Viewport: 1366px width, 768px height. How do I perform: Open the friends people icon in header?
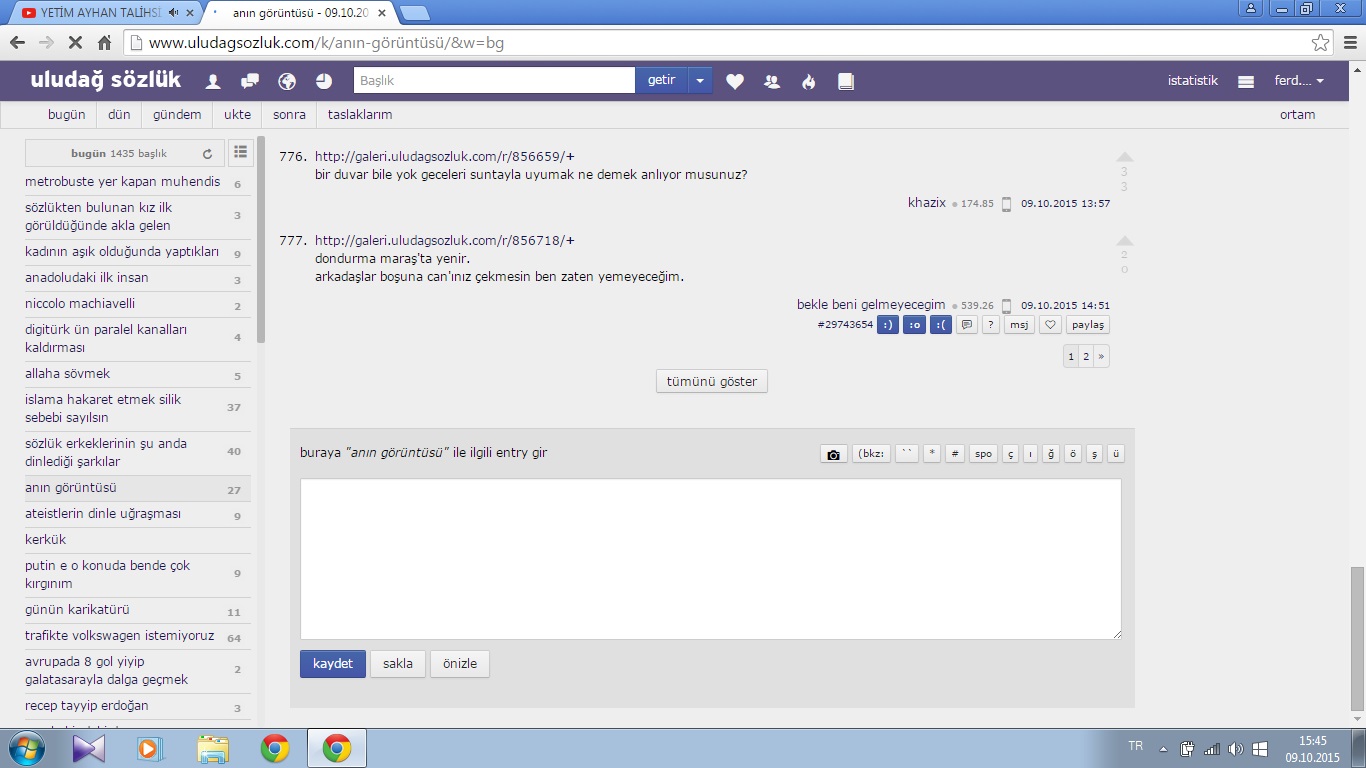(772, 82)
